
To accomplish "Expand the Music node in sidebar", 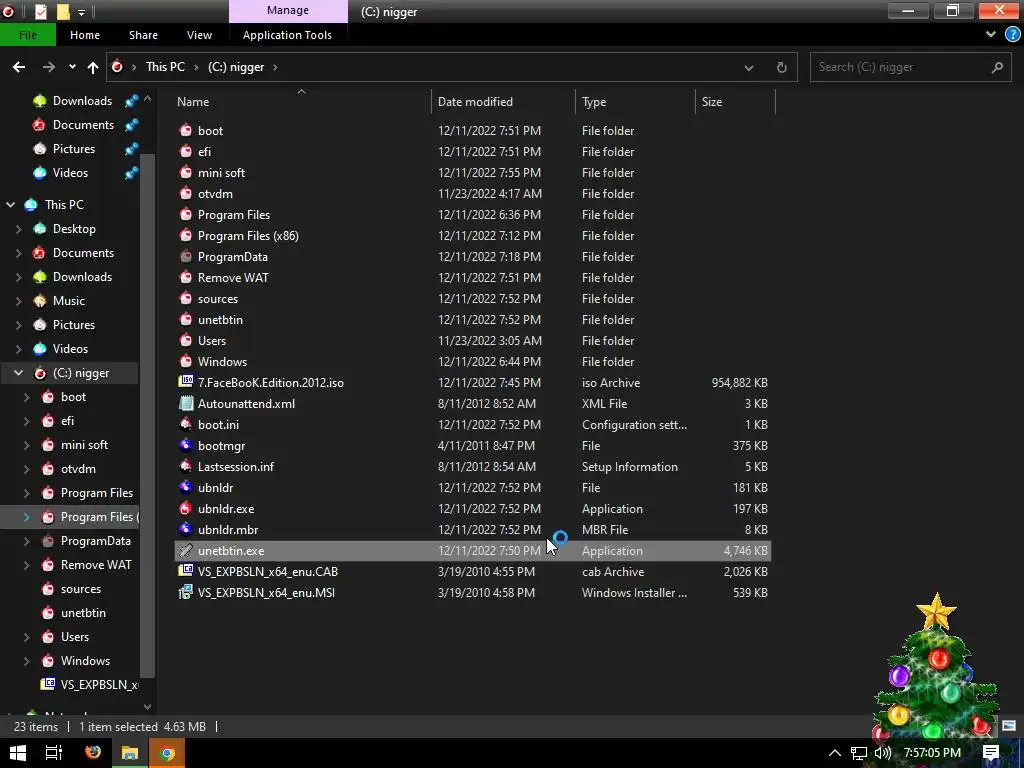I will (18, 301).
